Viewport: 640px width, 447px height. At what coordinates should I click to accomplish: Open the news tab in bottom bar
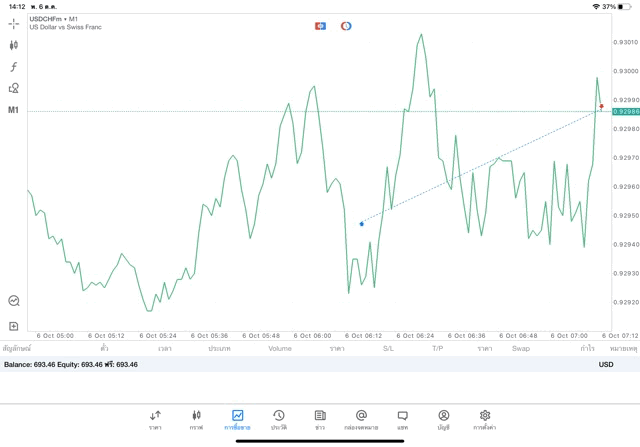pos(319,419)
